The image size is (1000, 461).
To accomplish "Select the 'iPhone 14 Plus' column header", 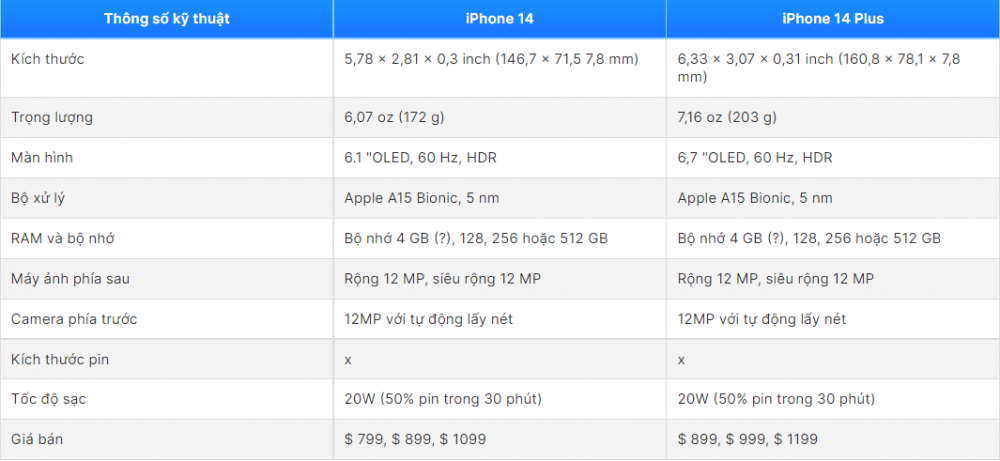I will click(x=833, y=19).
